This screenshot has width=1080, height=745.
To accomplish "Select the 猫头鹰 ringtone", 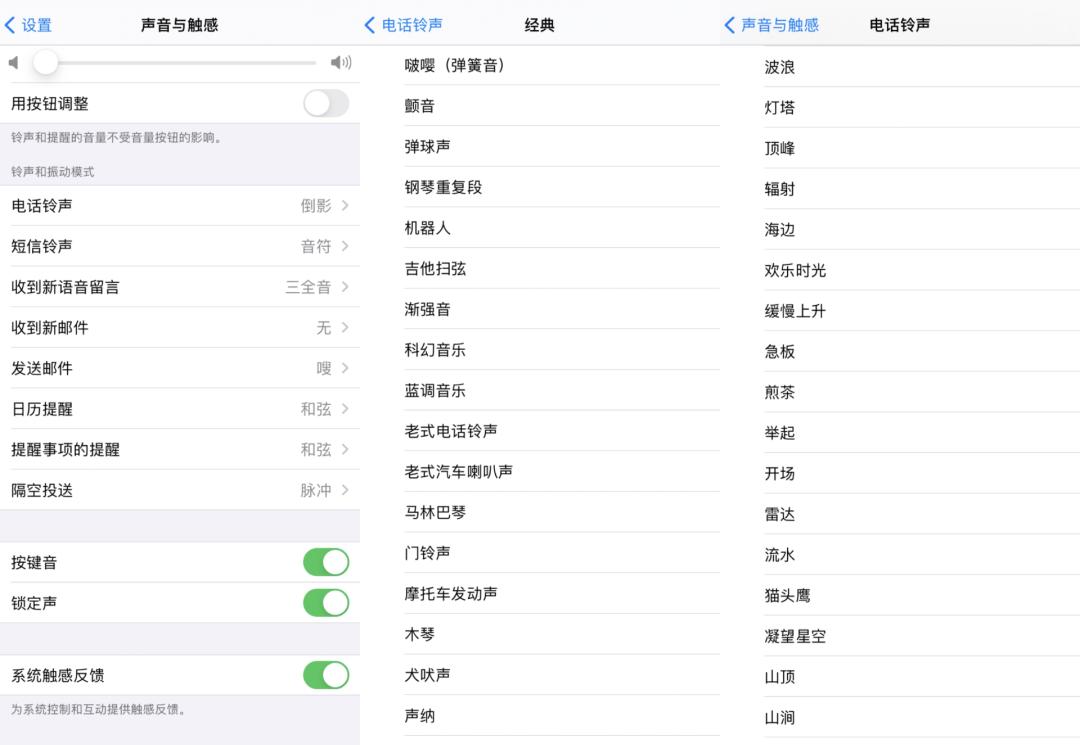I will [x=900, y=595].
